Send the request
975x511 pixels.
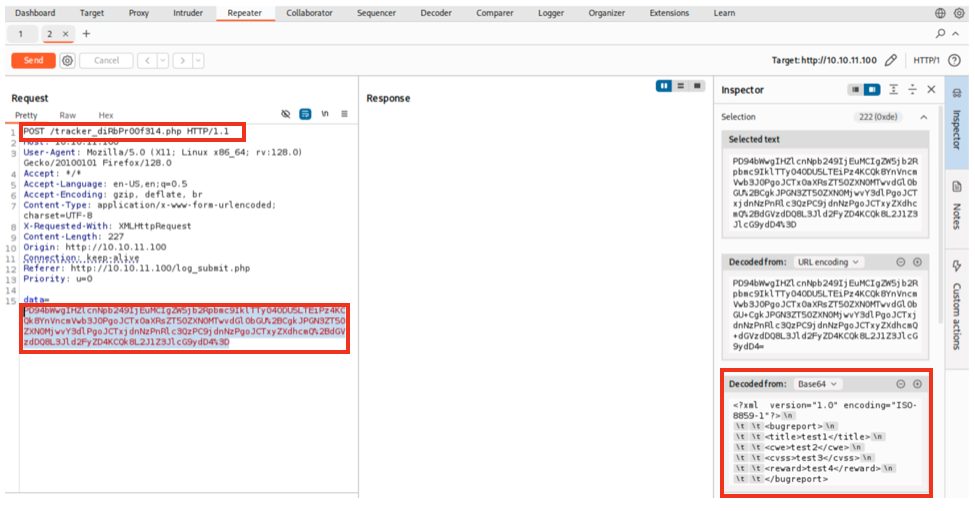34,60
